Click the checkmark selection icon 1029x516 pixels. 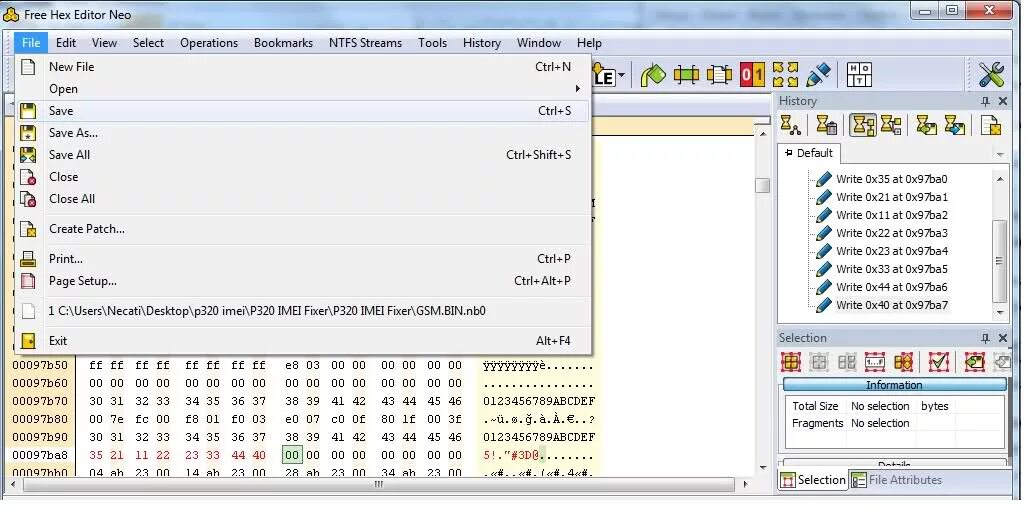click(x=939, y=362)
